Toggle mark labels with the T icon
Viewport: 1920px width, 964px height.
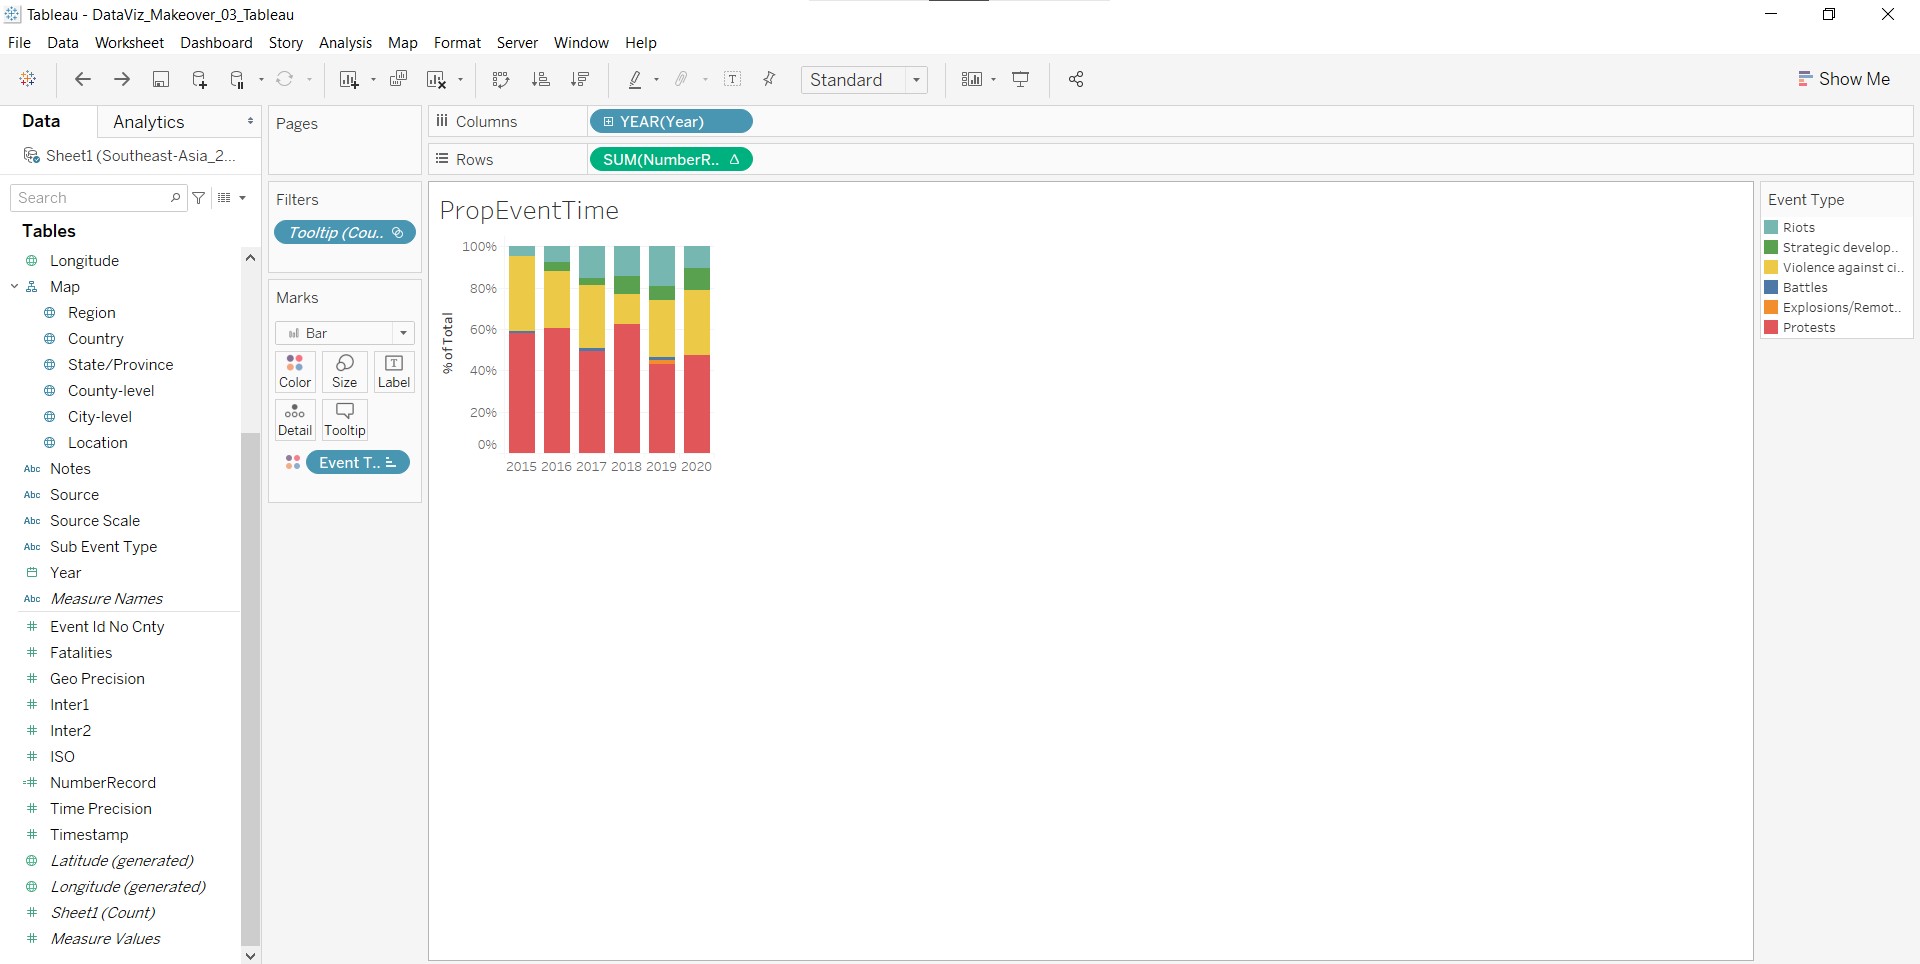pyautogui.click(x=732, y=80)
